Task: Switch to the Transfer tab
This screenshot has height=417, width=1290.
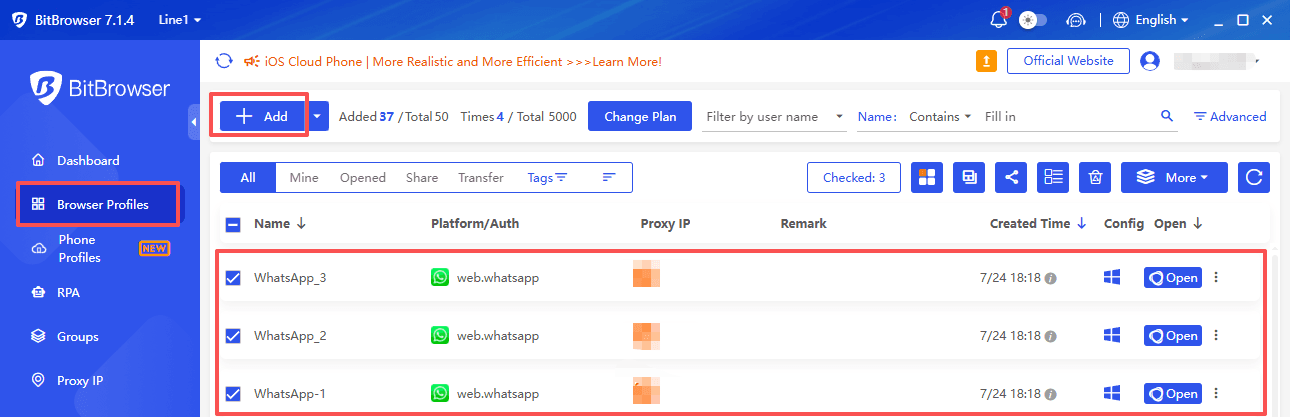Action: point(481,177)
